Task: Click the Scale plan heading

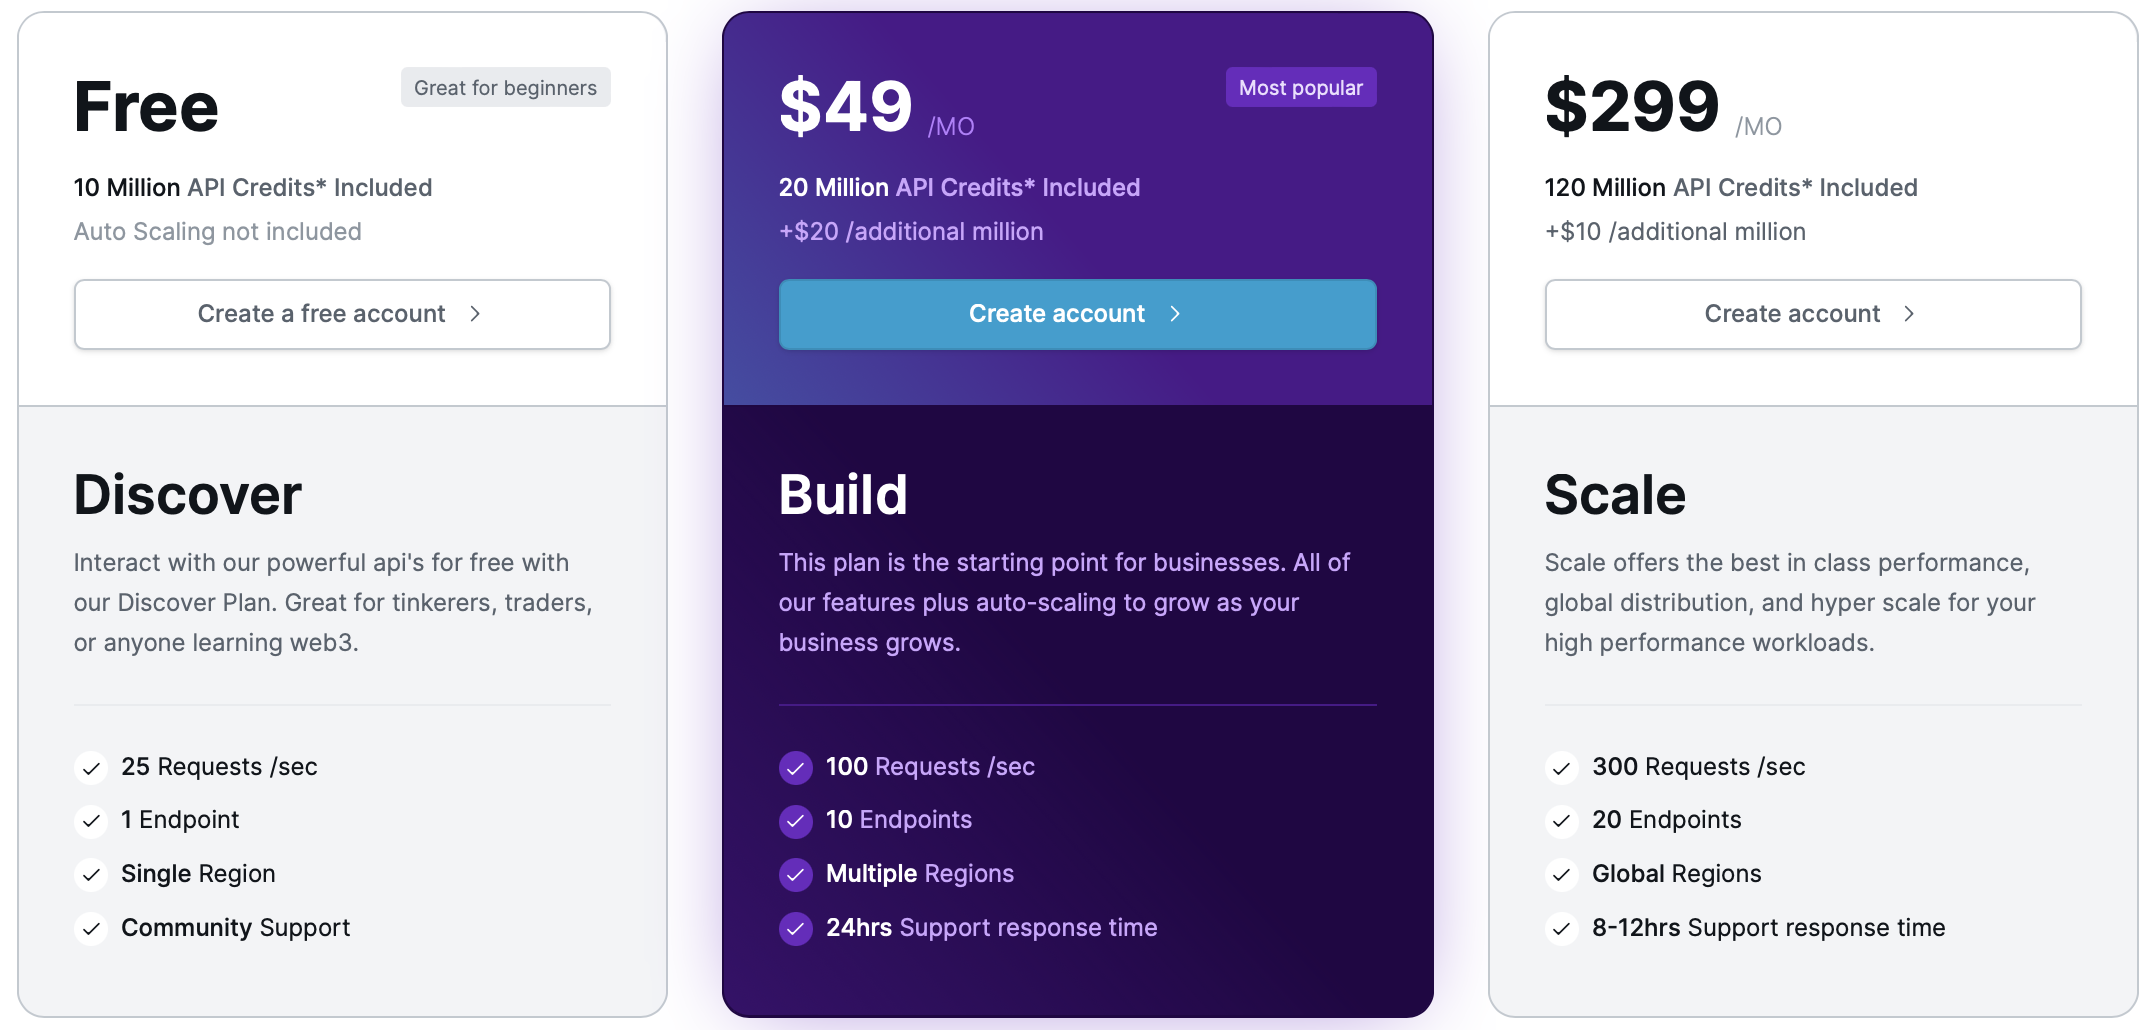Action: 1615,495
